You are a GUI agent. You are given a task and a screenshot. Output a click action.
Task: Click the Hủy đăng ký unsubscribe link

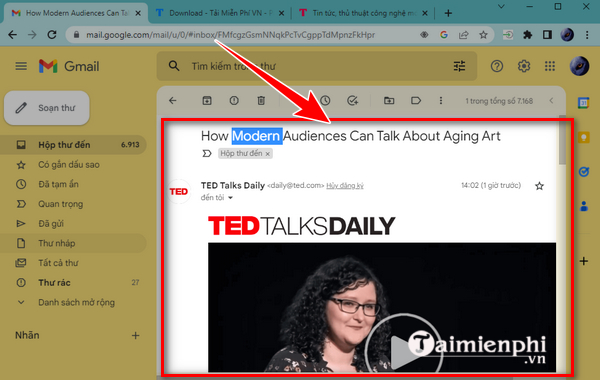pos(345,186)
